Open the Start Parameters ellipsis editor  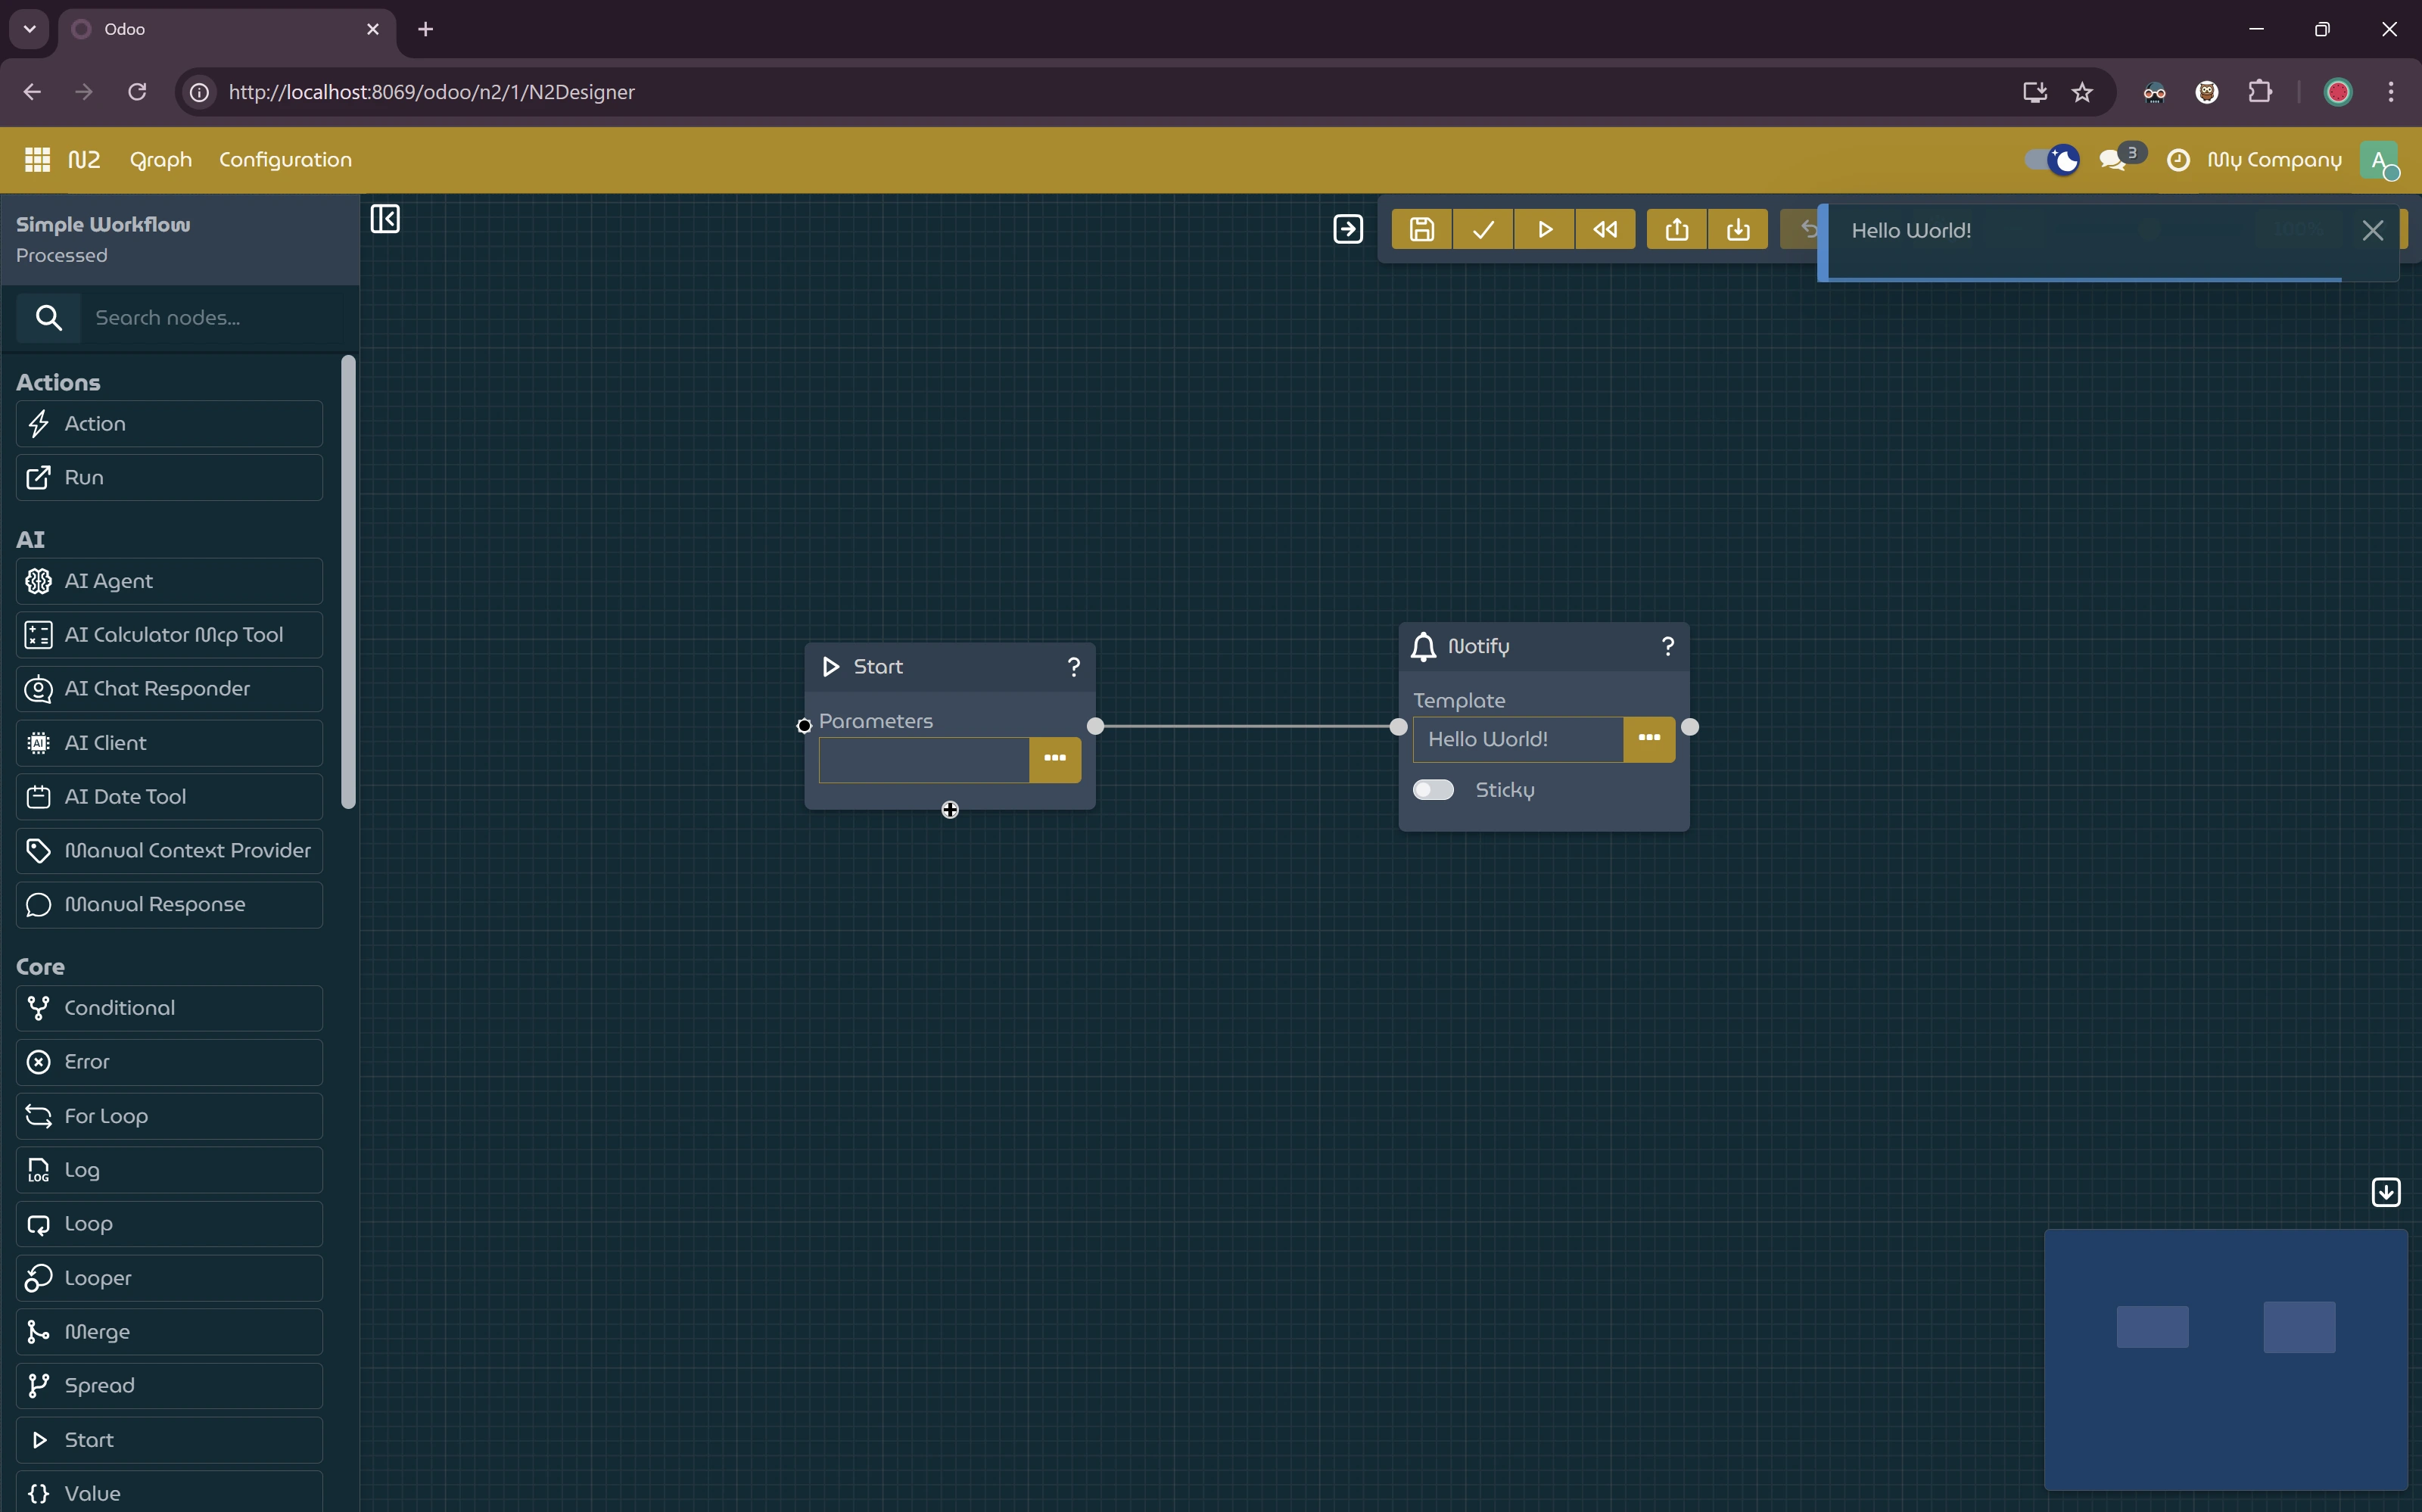pos(1055,759)
